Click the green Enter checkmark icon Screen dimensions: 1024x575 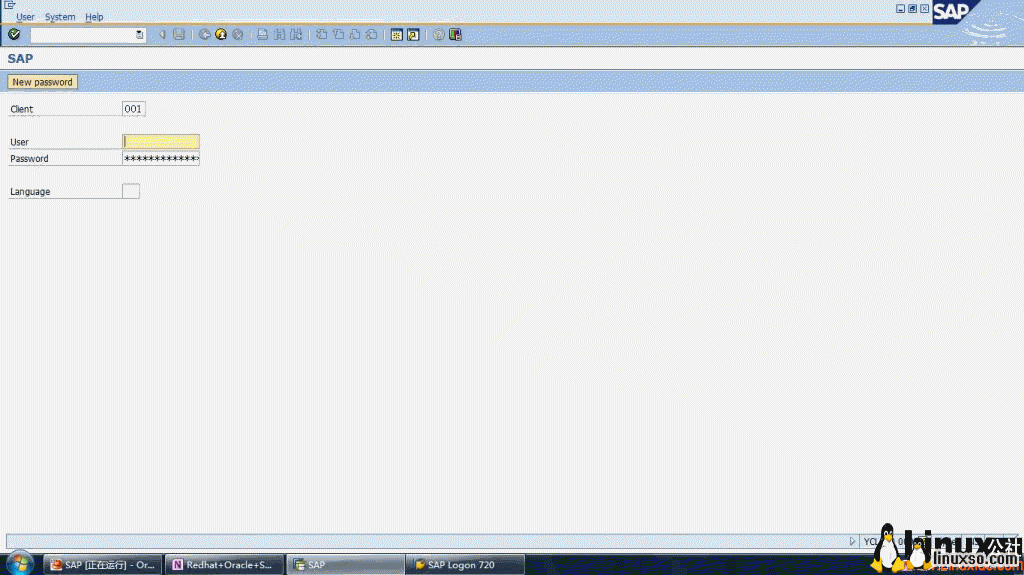point(14,34)
